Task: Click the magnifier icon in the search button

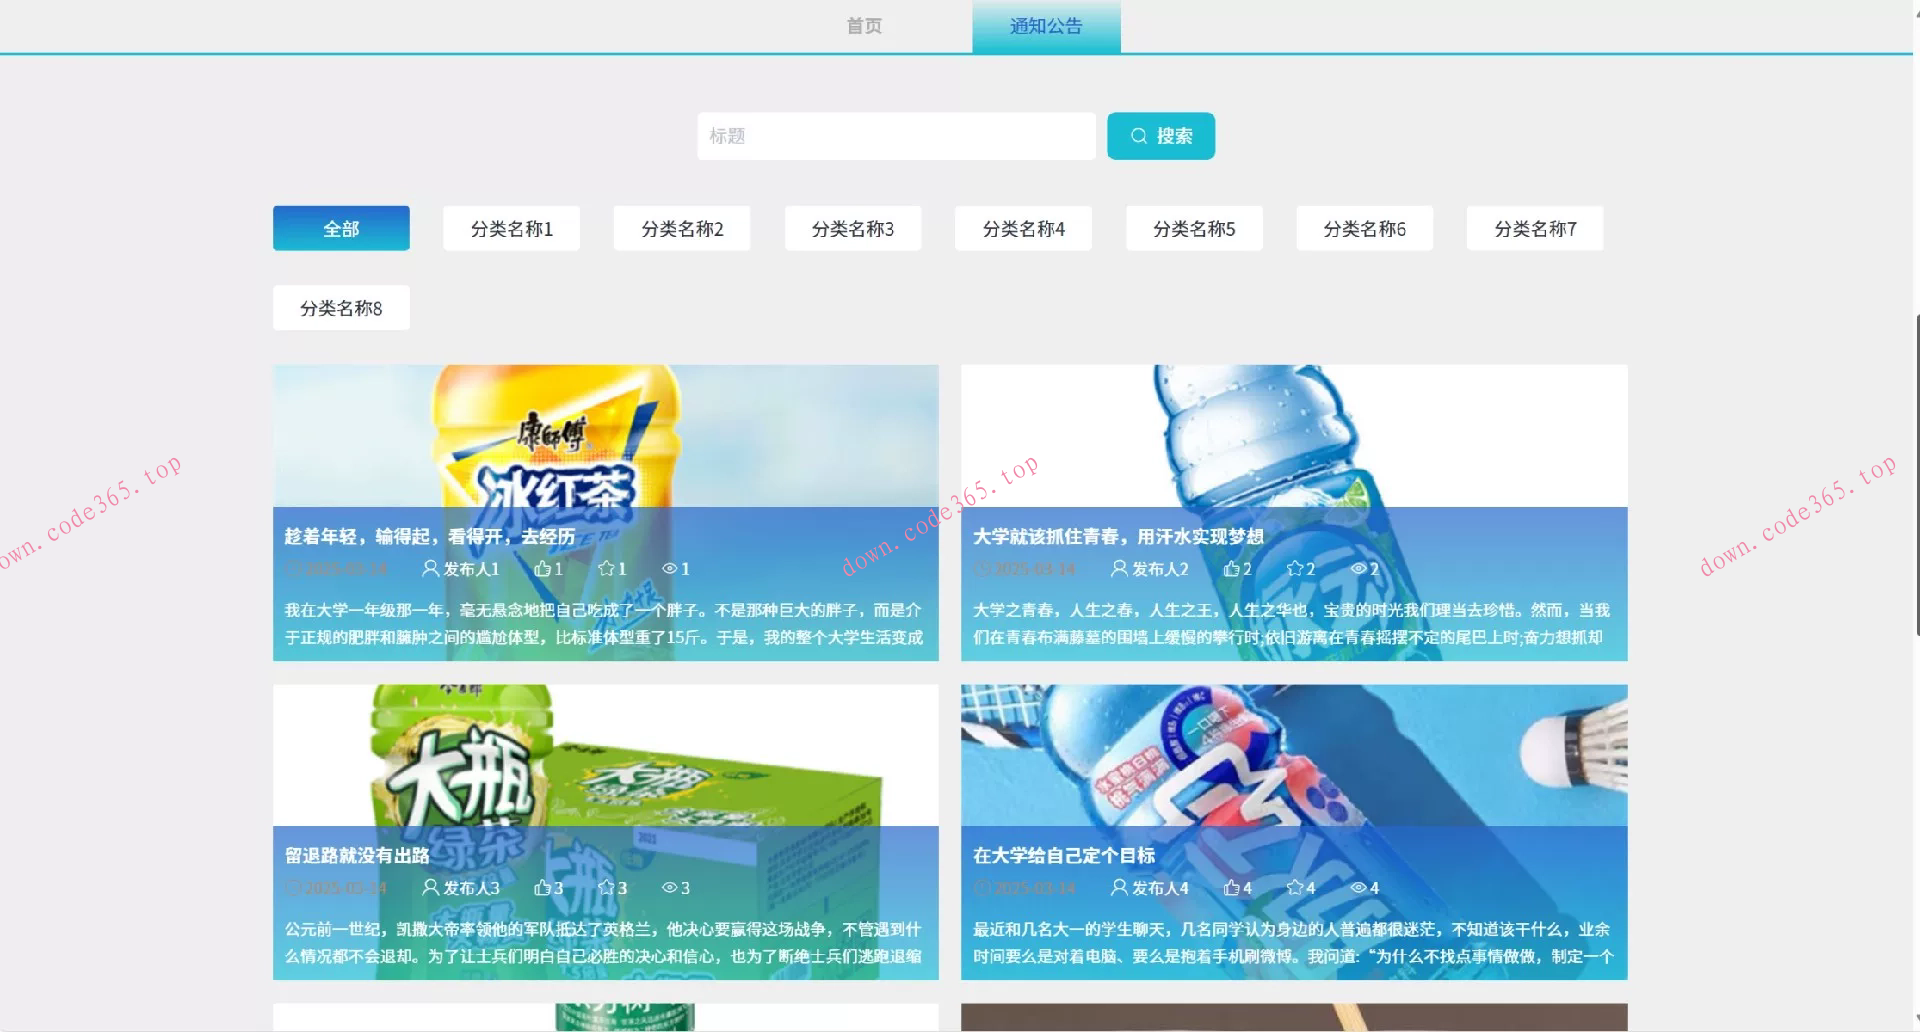Action: 1139,136
